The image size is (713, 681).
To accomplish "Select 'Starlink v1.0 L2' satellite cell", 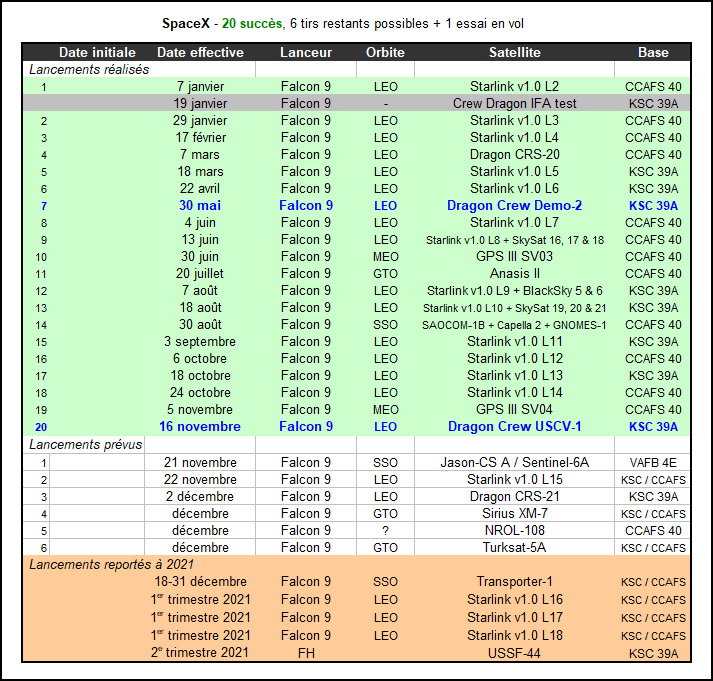I will pos(514,86).
